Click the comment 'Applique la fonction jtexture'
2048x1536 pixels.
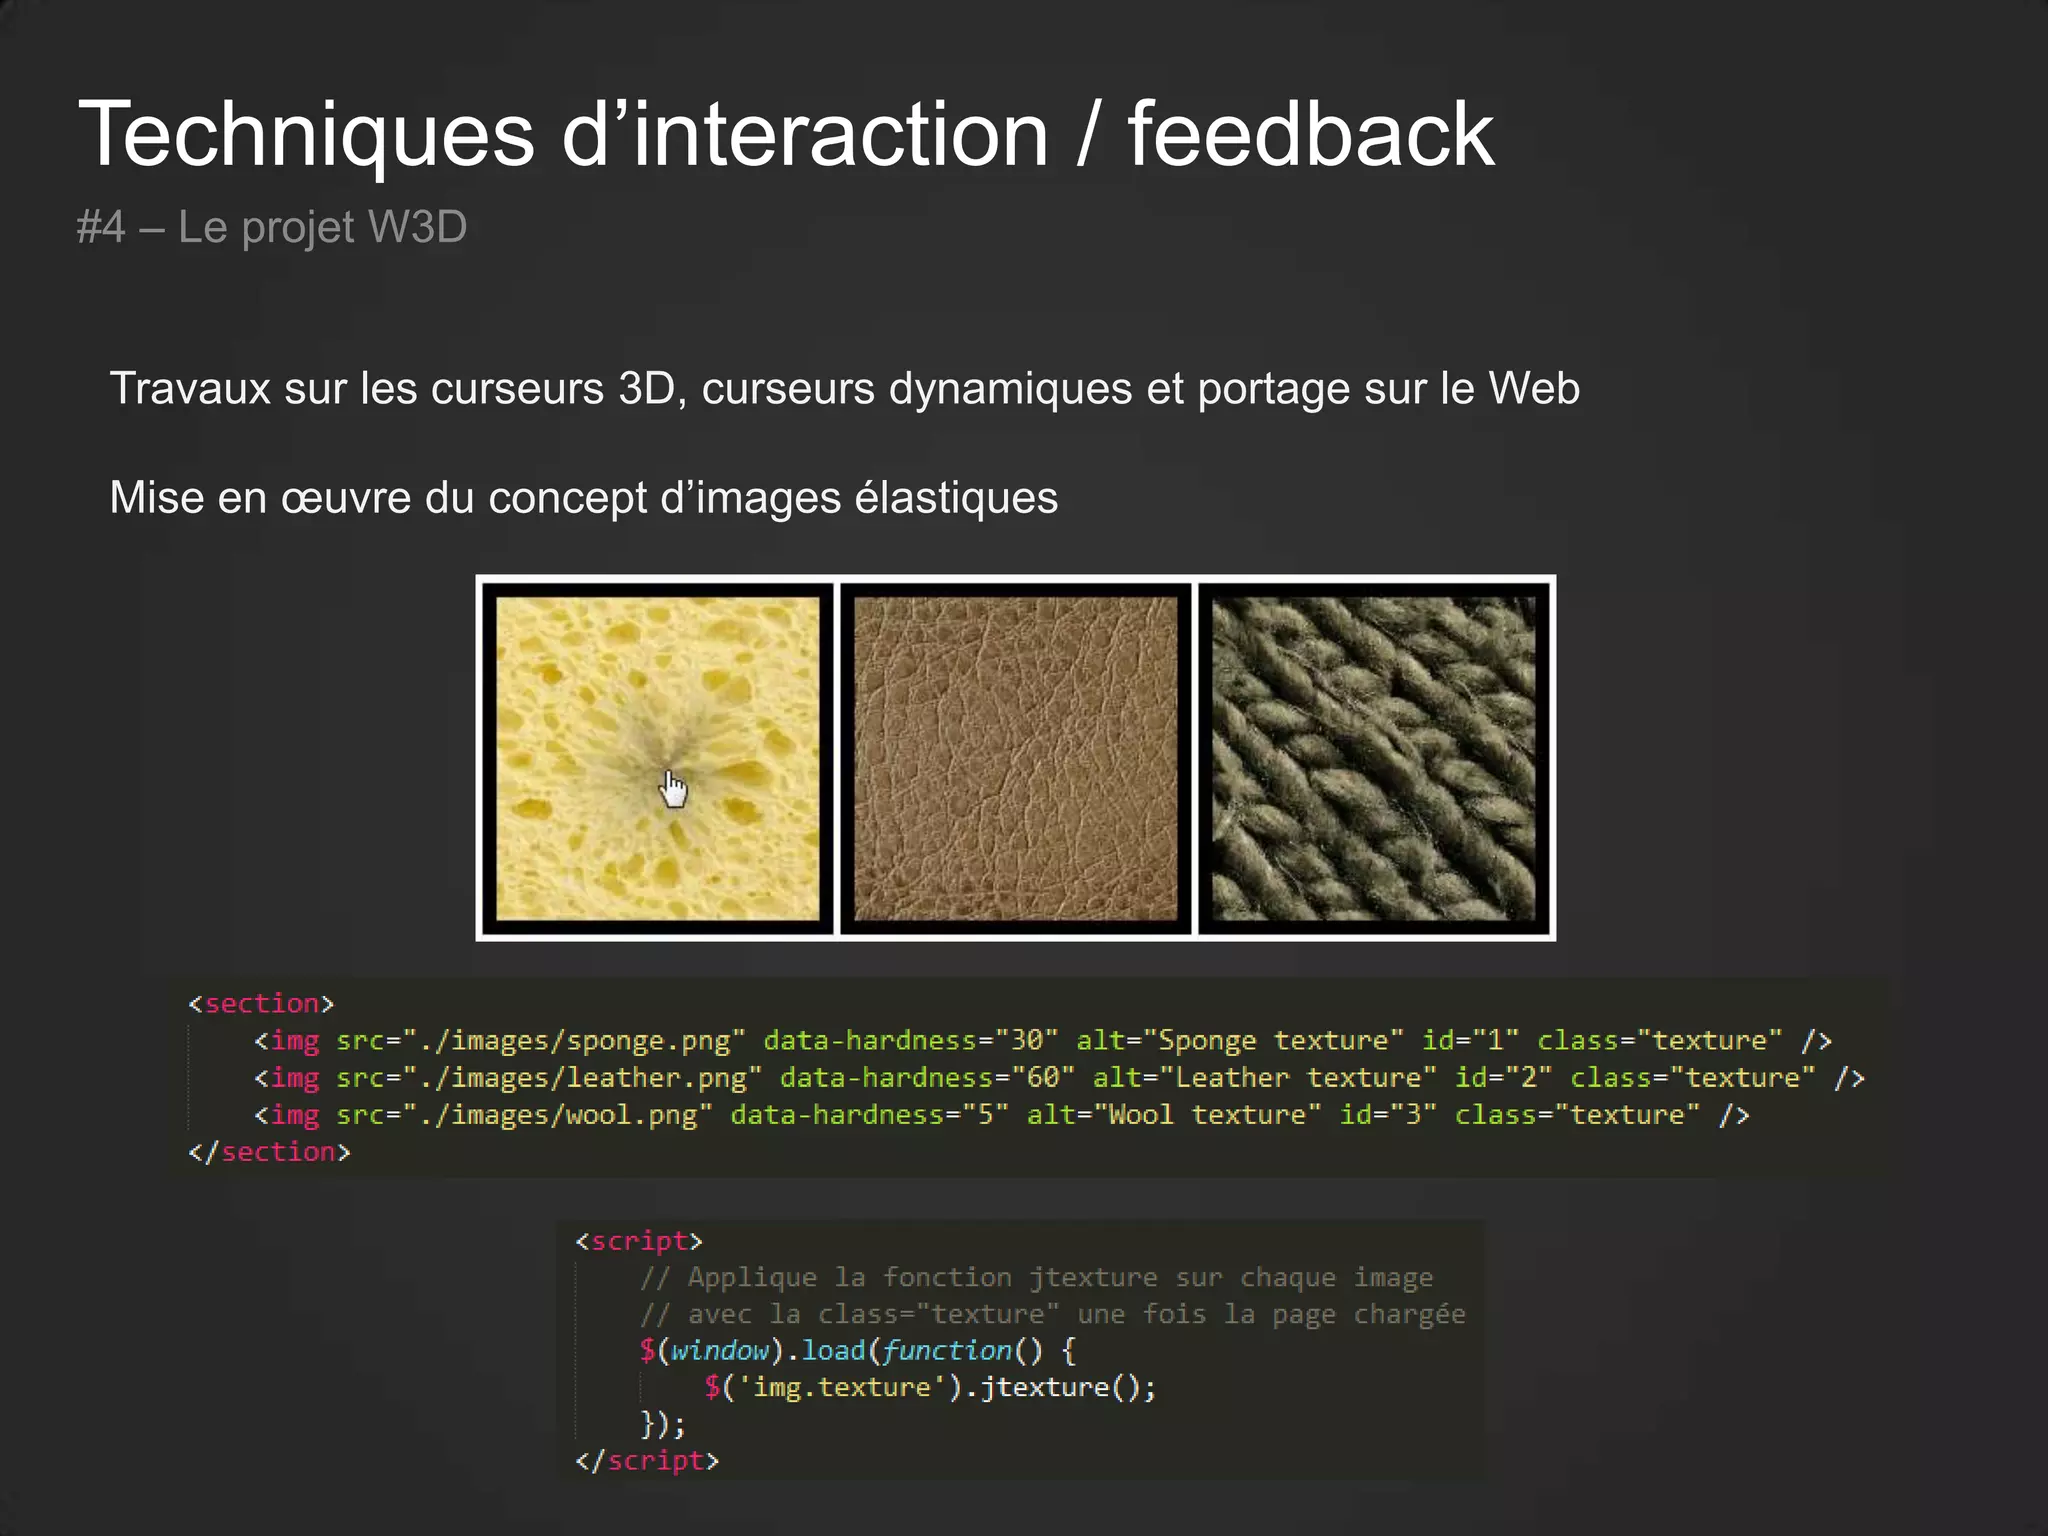(x=1037, y=1278)
